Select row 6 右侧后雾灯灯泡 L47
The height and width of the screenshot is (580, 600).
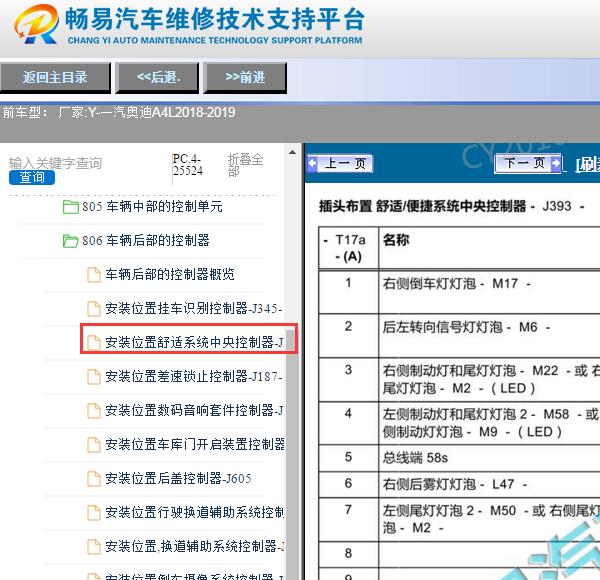coord(459,484)
